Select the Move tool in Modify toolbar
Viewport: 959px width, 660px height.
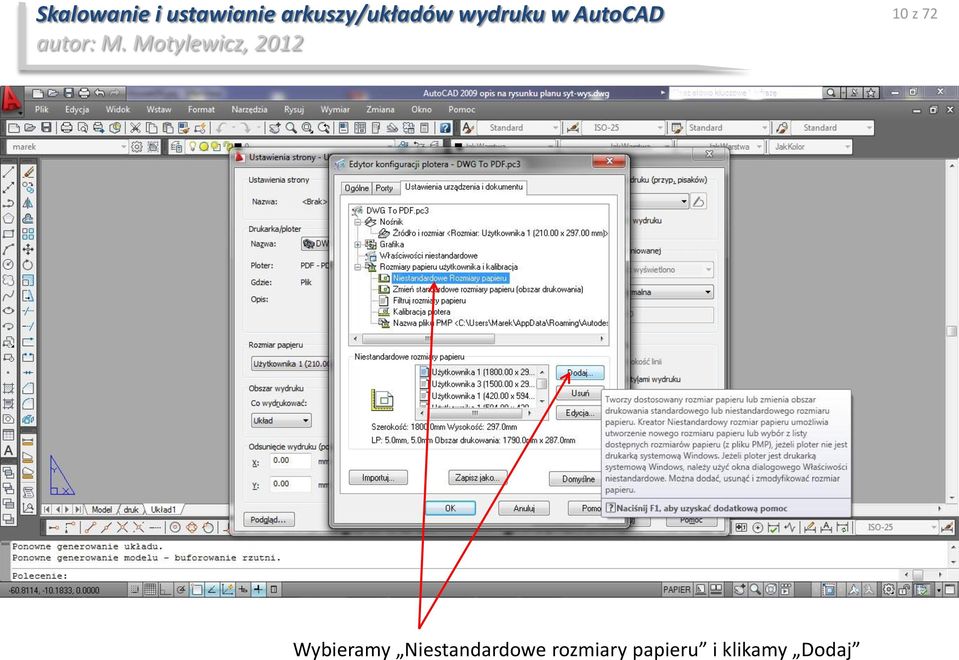28,250
